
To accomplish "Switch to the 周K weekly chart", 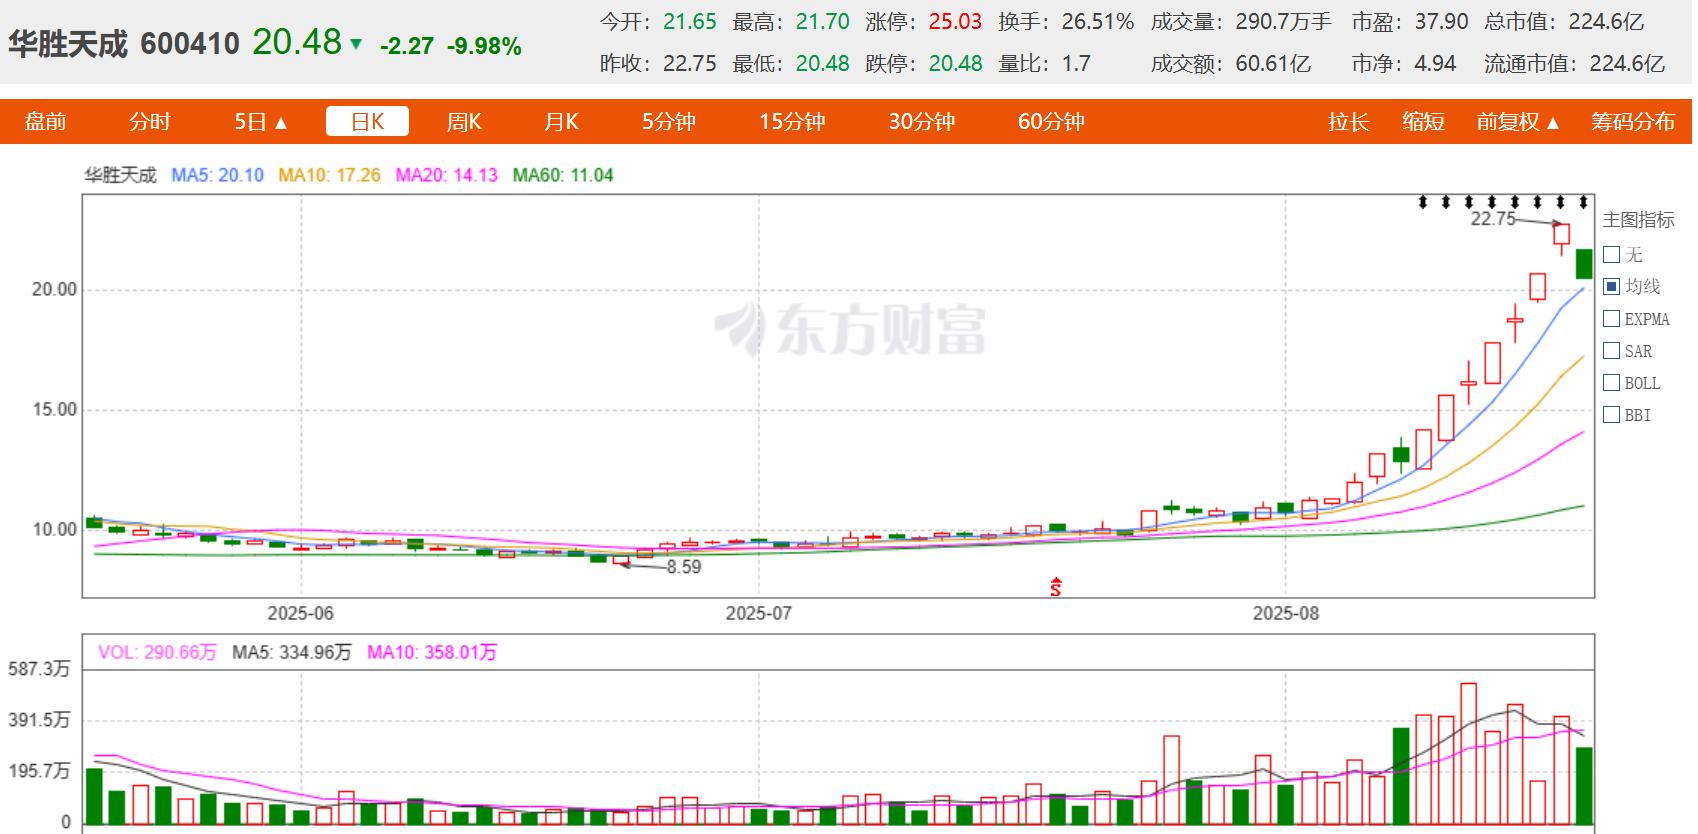I will pos(464,122).
